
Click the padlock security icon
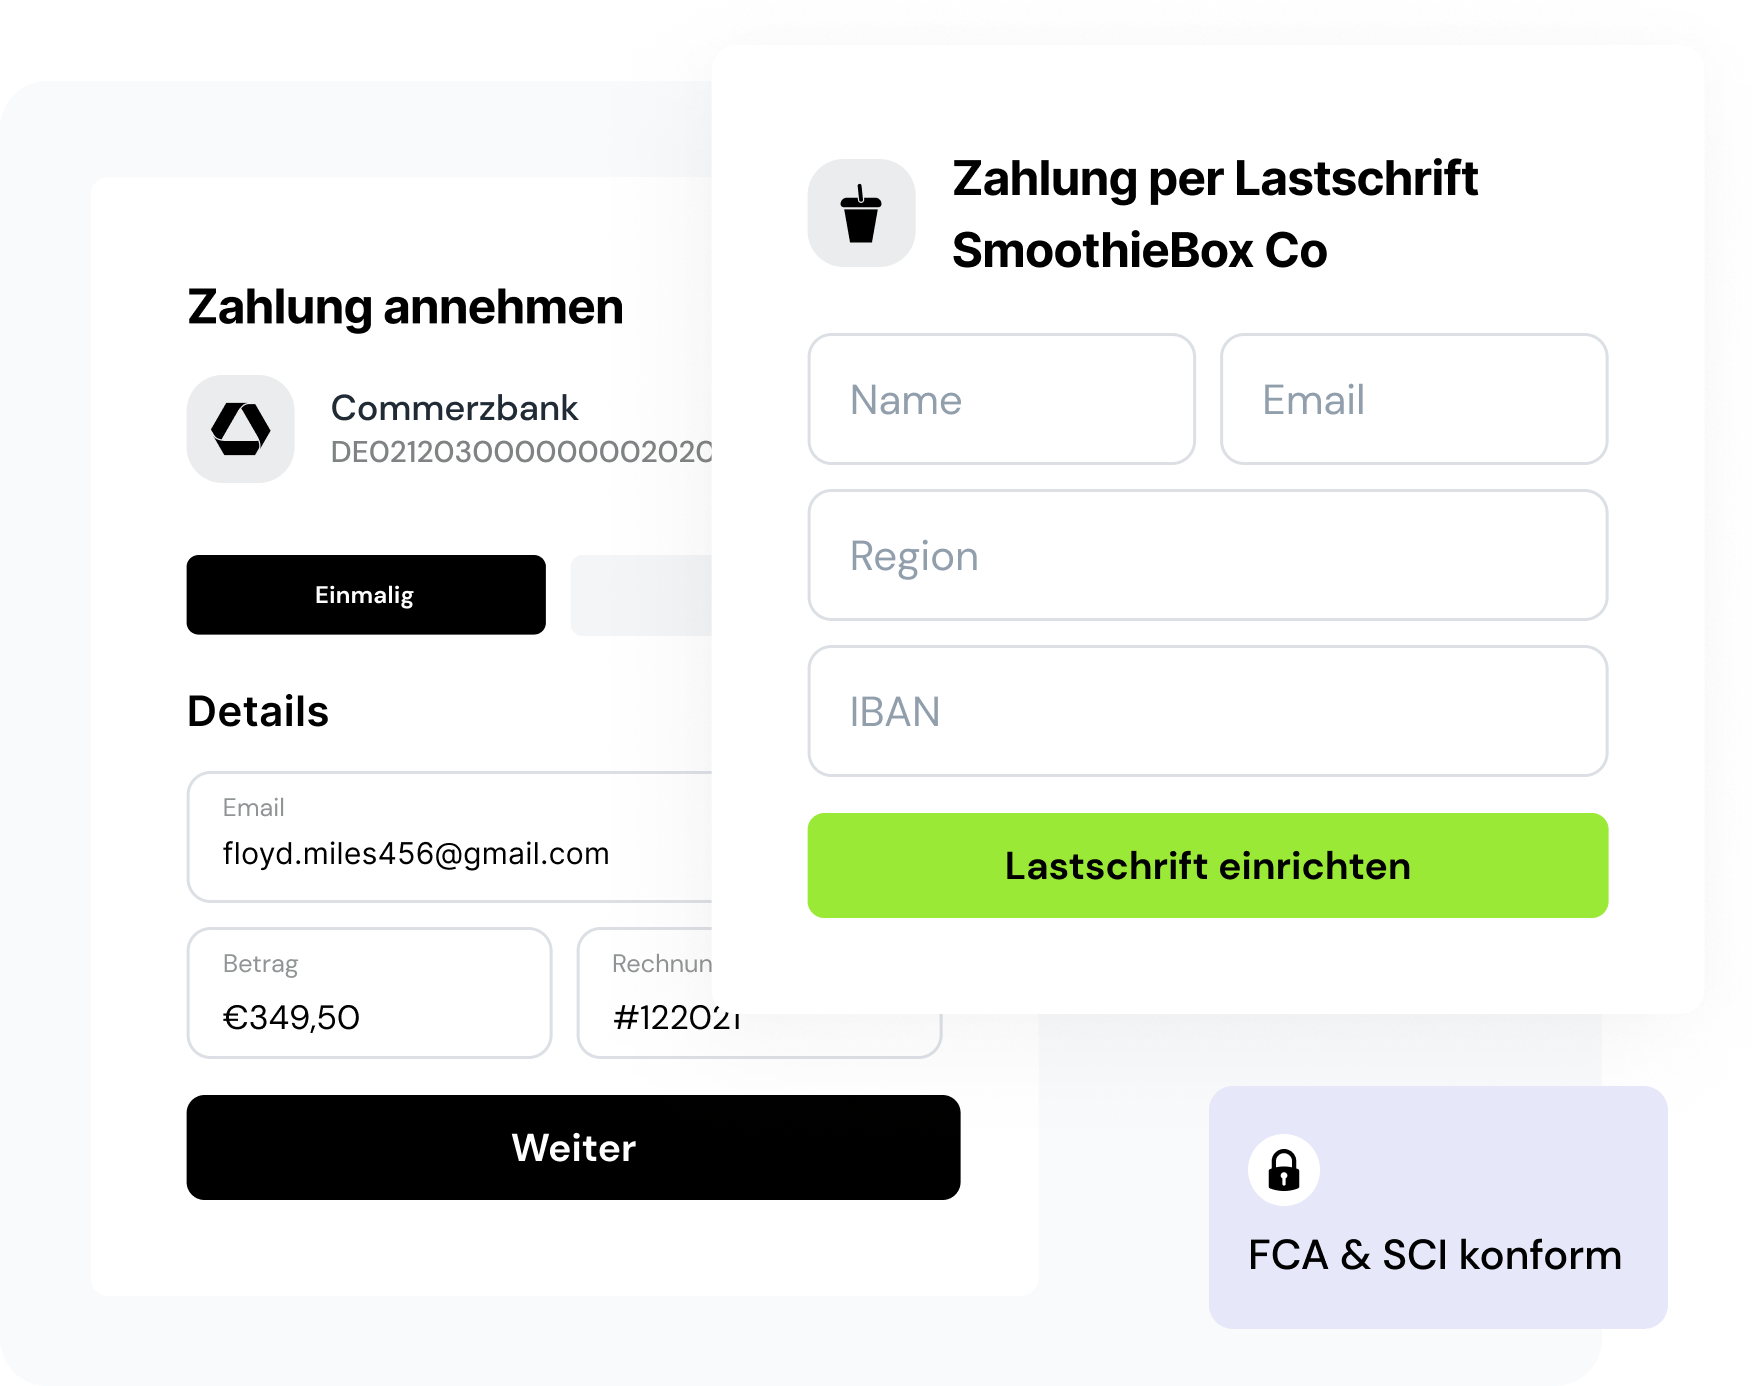pos(1284,1170)
